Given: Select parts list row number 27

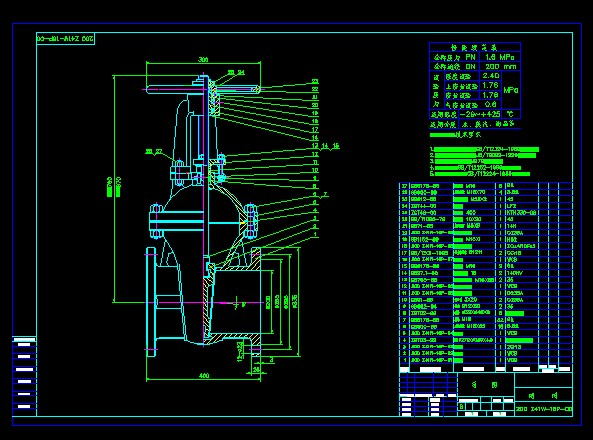Looking at the screenshot, I should [x=486, y=186].
